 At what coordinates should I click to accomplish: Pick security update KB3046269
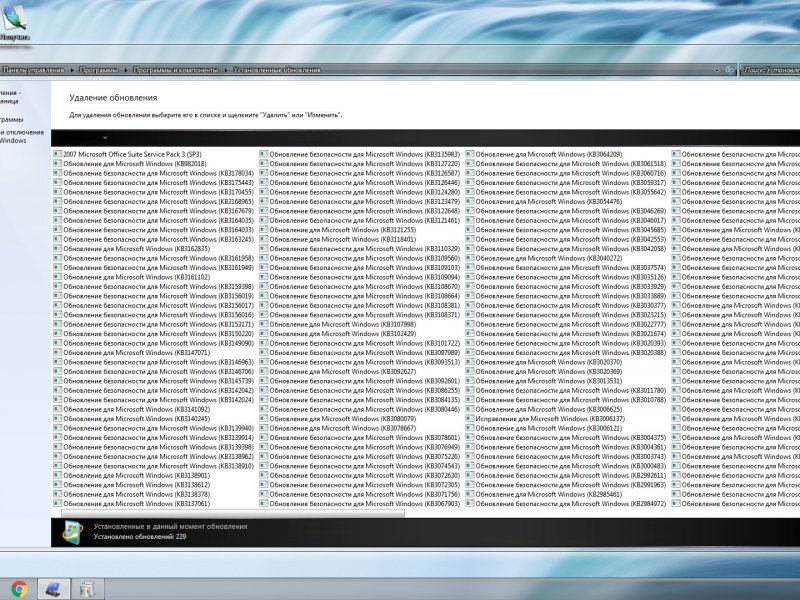pos(566,211)
